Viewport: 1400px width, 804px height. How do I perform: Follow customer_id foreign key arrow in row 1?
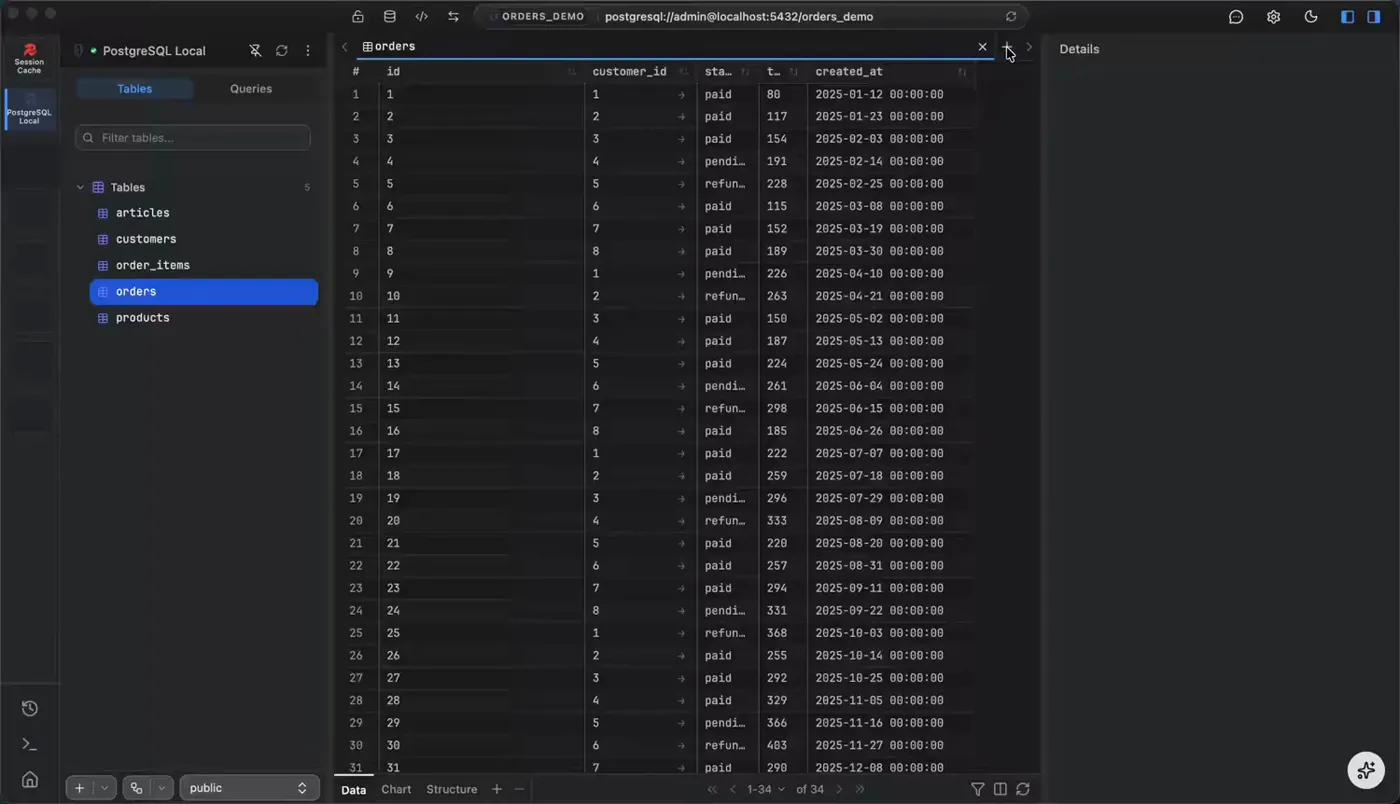(682, 95)
